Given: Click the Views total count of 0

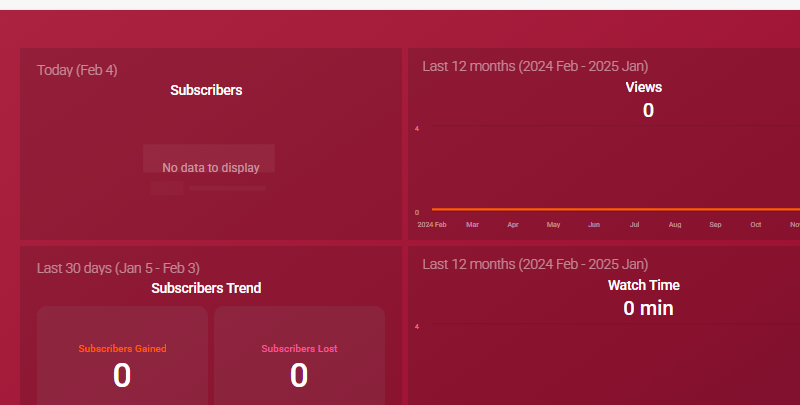Looking at the screenshot, I should point(648,110).
